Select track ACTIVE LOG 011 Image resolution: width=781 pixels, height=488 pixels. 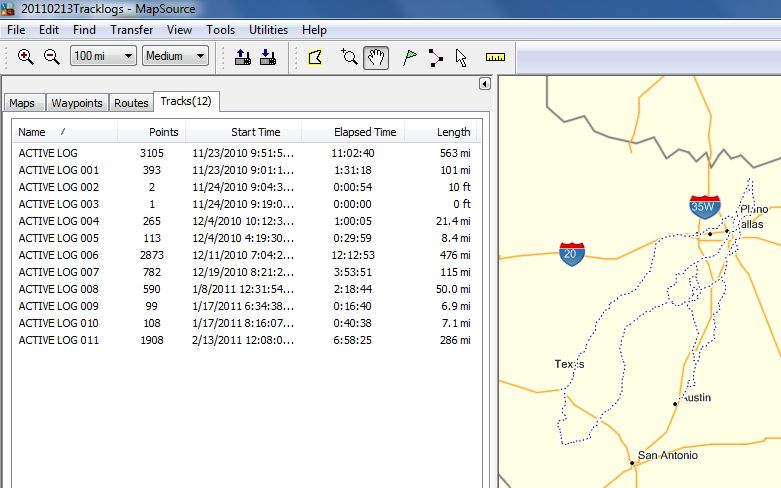(245, 340)
